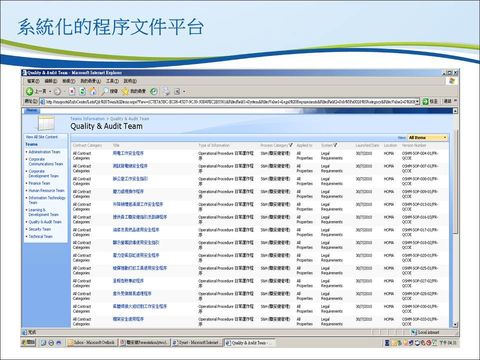This screenshot has width=480, height=360.
Task: Open the Search magnifier toolbar button
Action: click(x=110, y=91)
